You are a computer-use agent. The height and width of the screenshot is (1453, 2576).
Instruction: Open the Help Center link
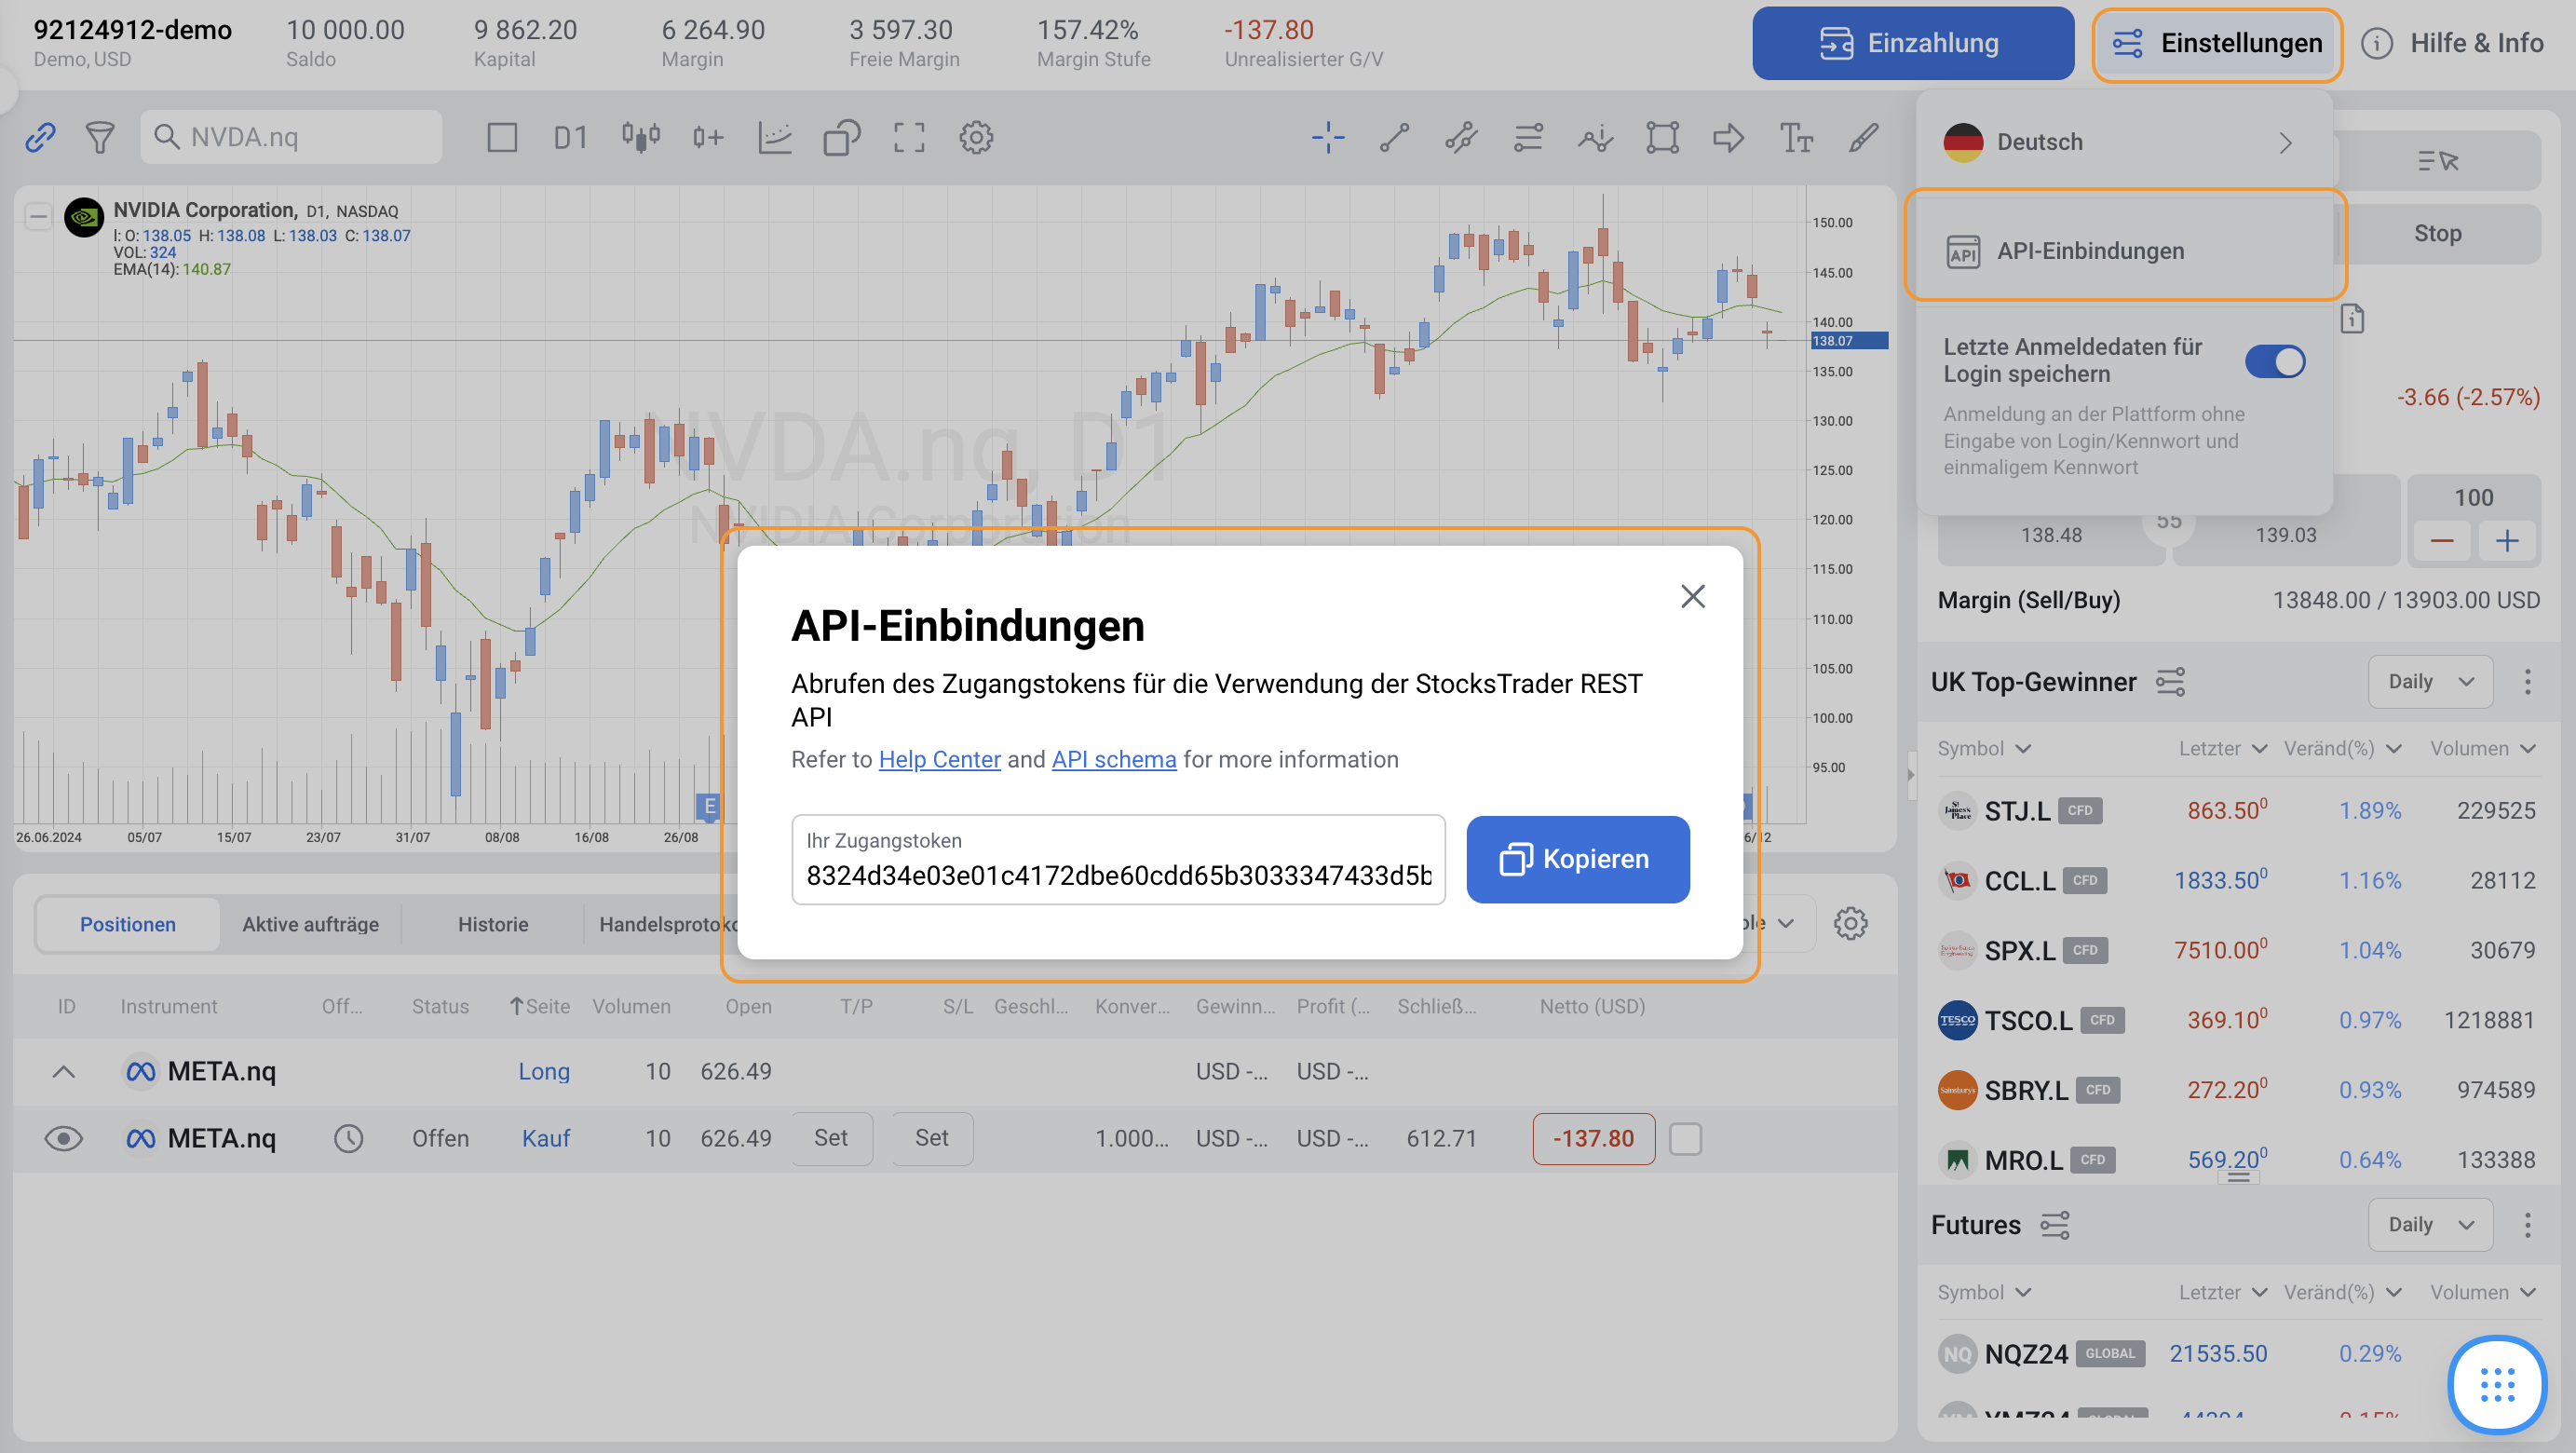point(939,760)
